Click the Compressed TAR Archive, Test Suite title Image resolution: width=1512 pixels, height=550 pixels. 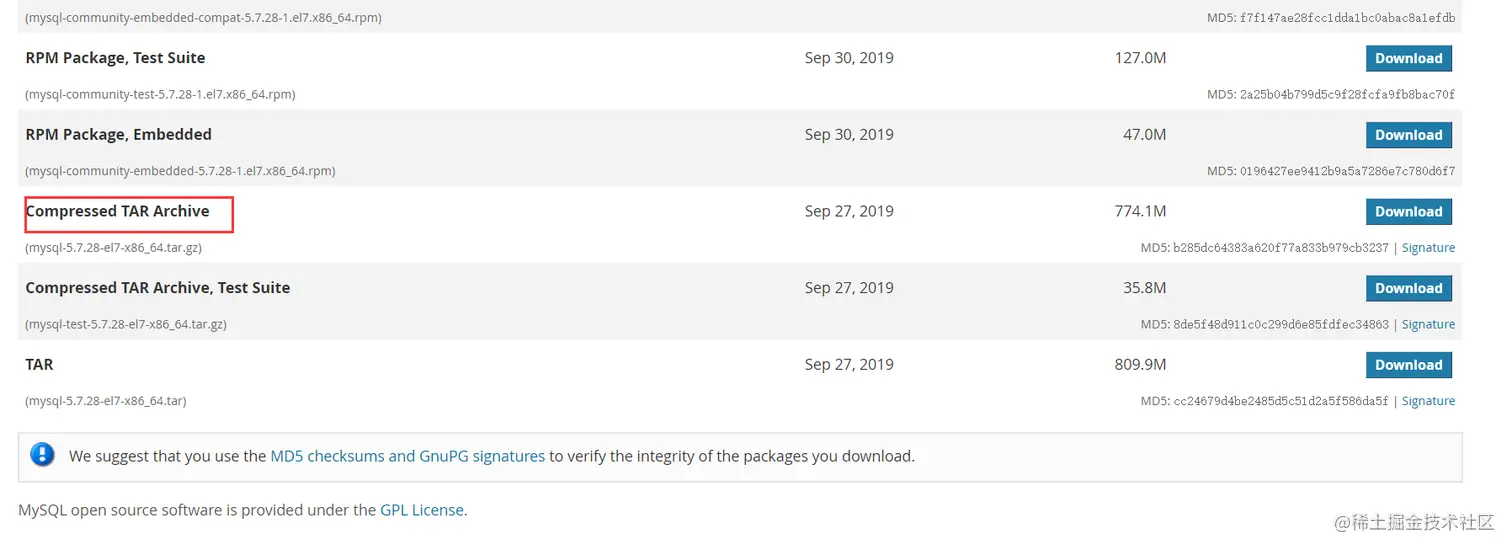pyautogui.click(x=157, y=288)
